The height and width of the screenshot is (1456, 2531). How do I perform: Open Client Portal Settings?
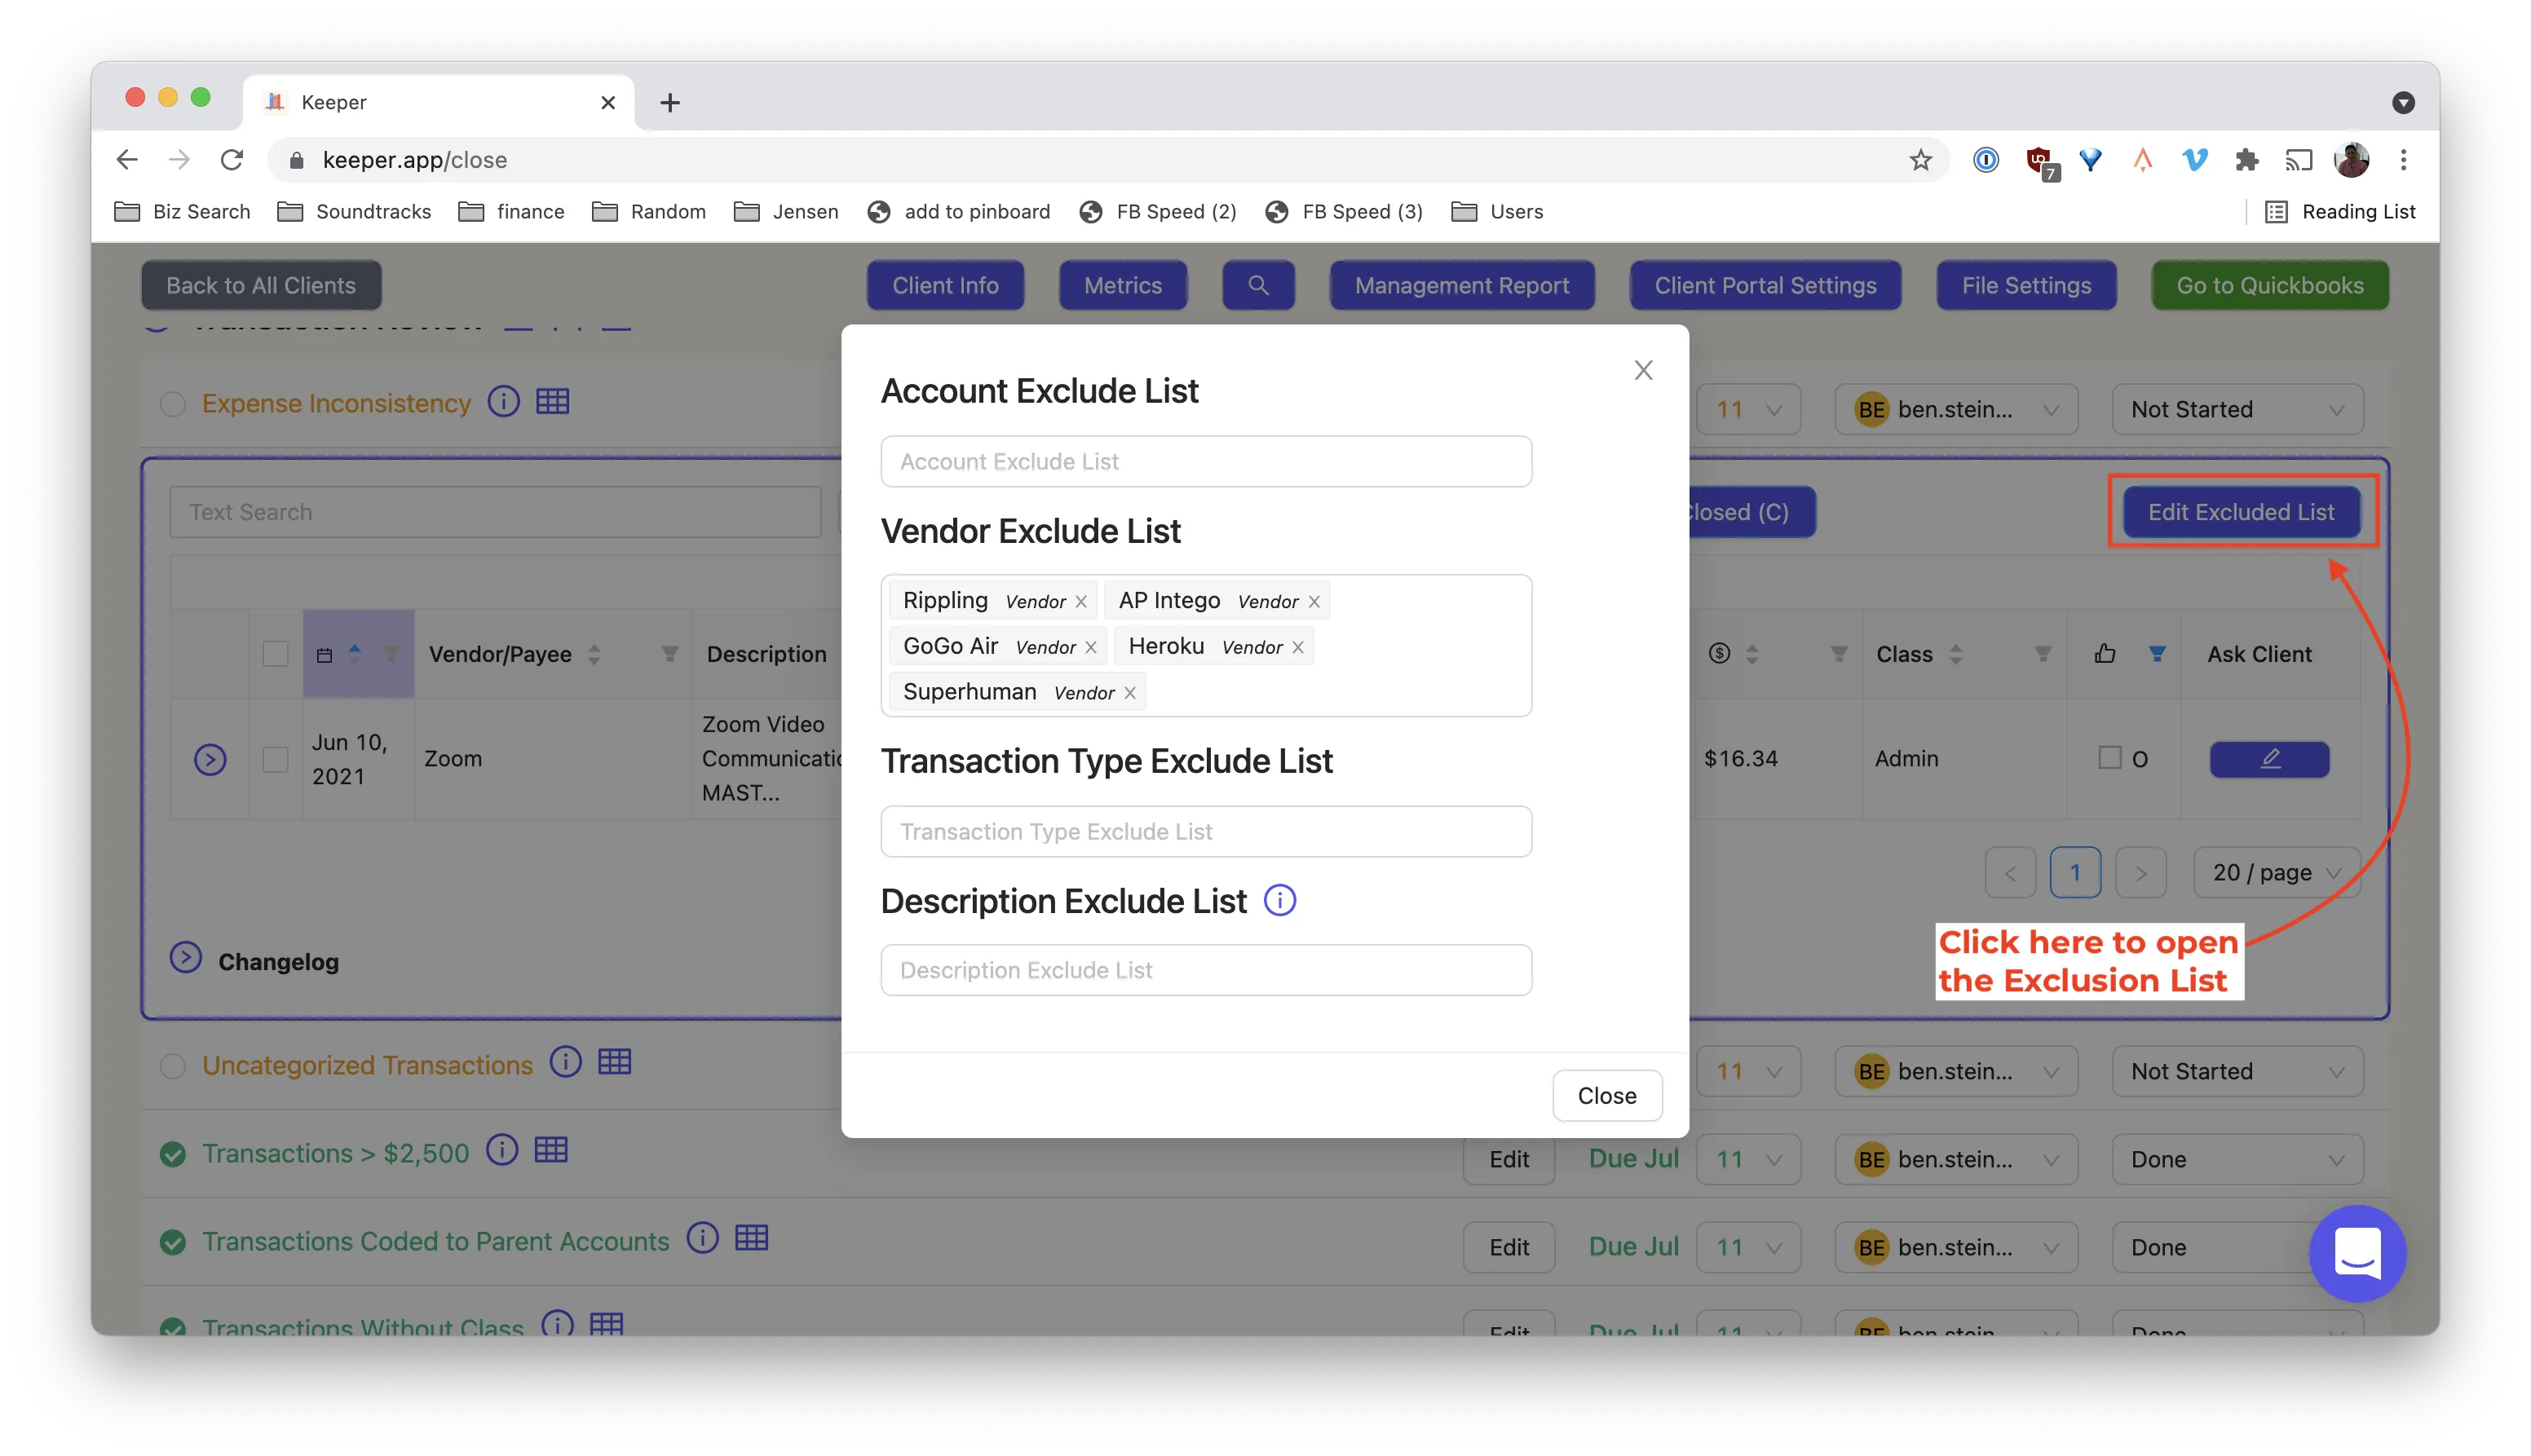point(1765,286)
